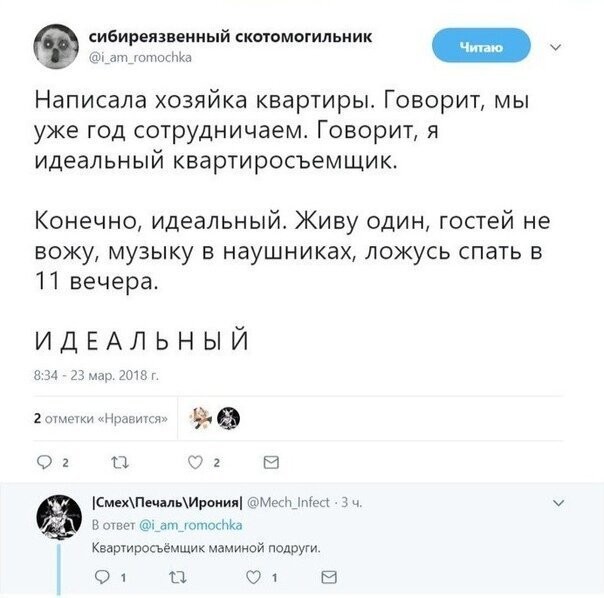View the 2 отметки «Нравится» list
604x598 pixels.
click(101, 418)
